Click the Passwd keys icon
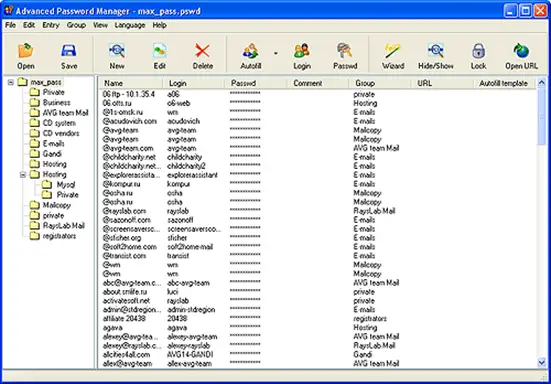This screenshot has height=384, width=551. (x=345, y=51)
